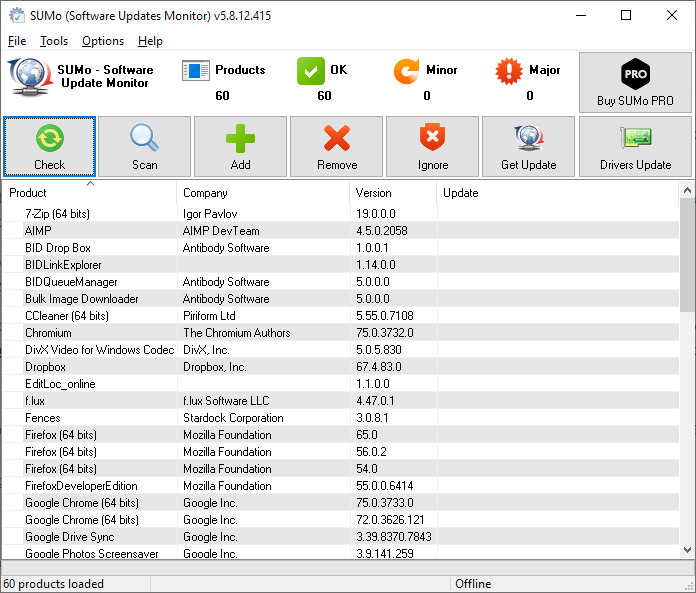
Task: Sort by the Update column header
Action: point(558,193)
